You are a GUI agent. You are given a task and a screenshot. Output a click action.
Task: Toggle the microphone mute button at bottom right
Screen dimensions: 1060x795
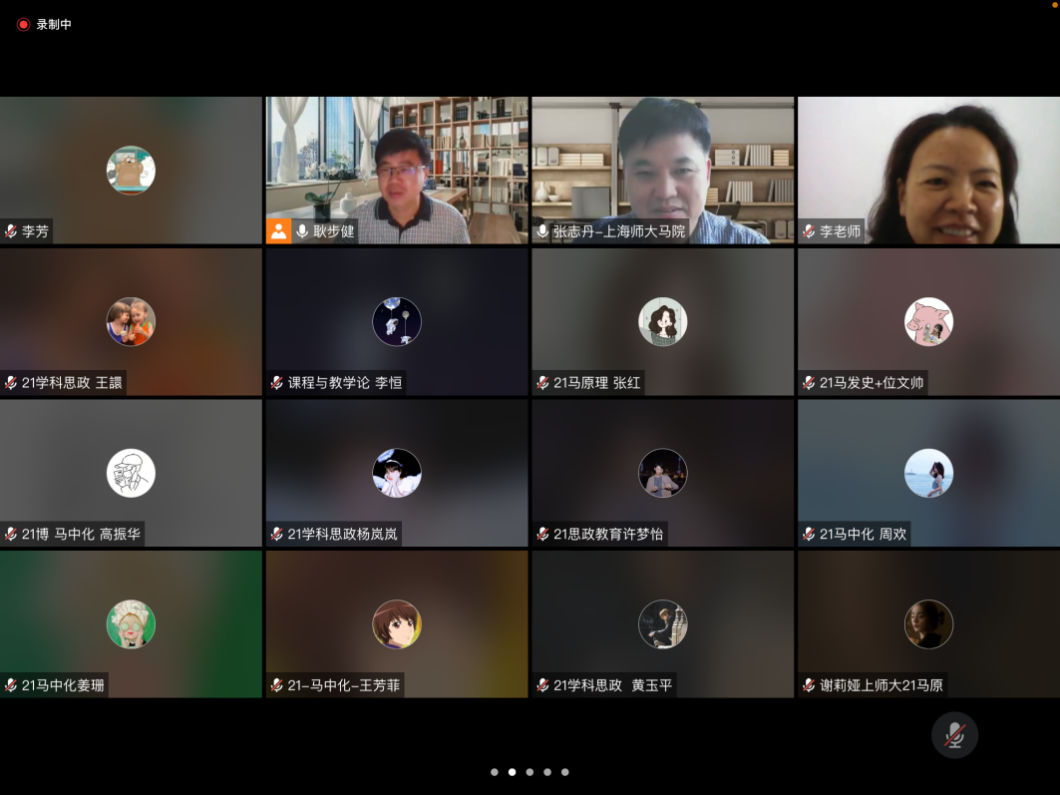954,735
